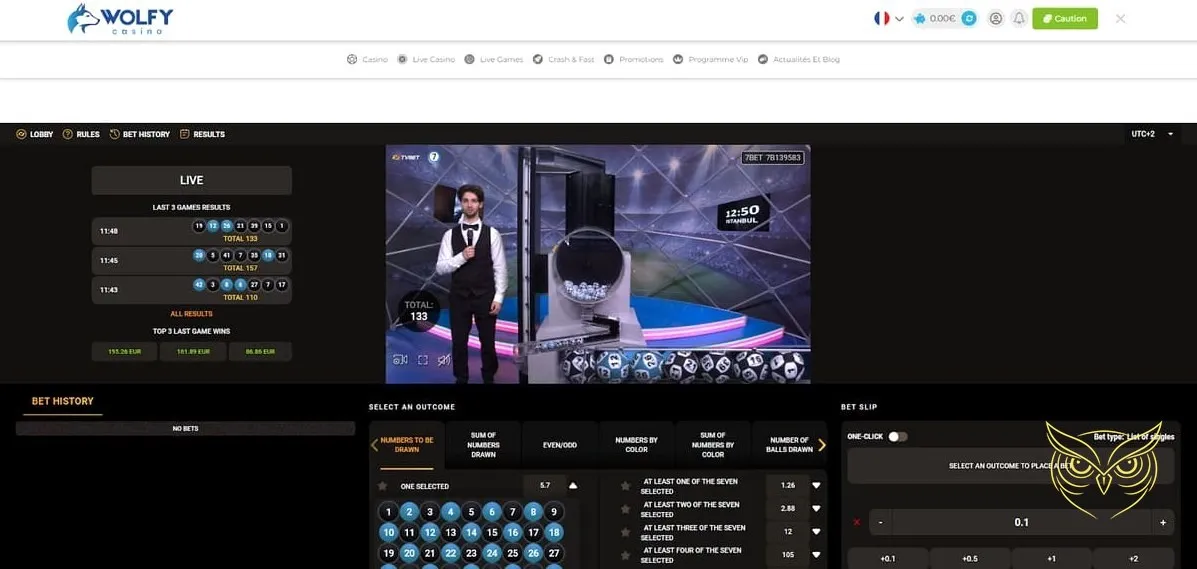Select the Bet History panel tab

tap(63, 401)
